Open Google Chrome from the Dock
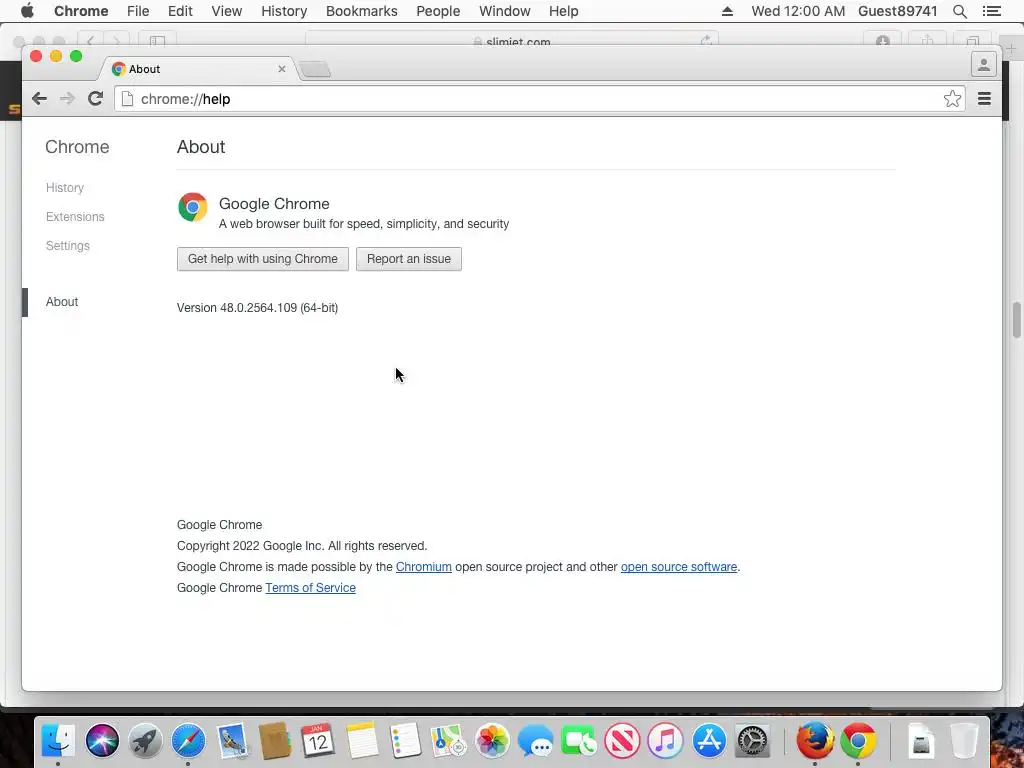 (858, 741)
